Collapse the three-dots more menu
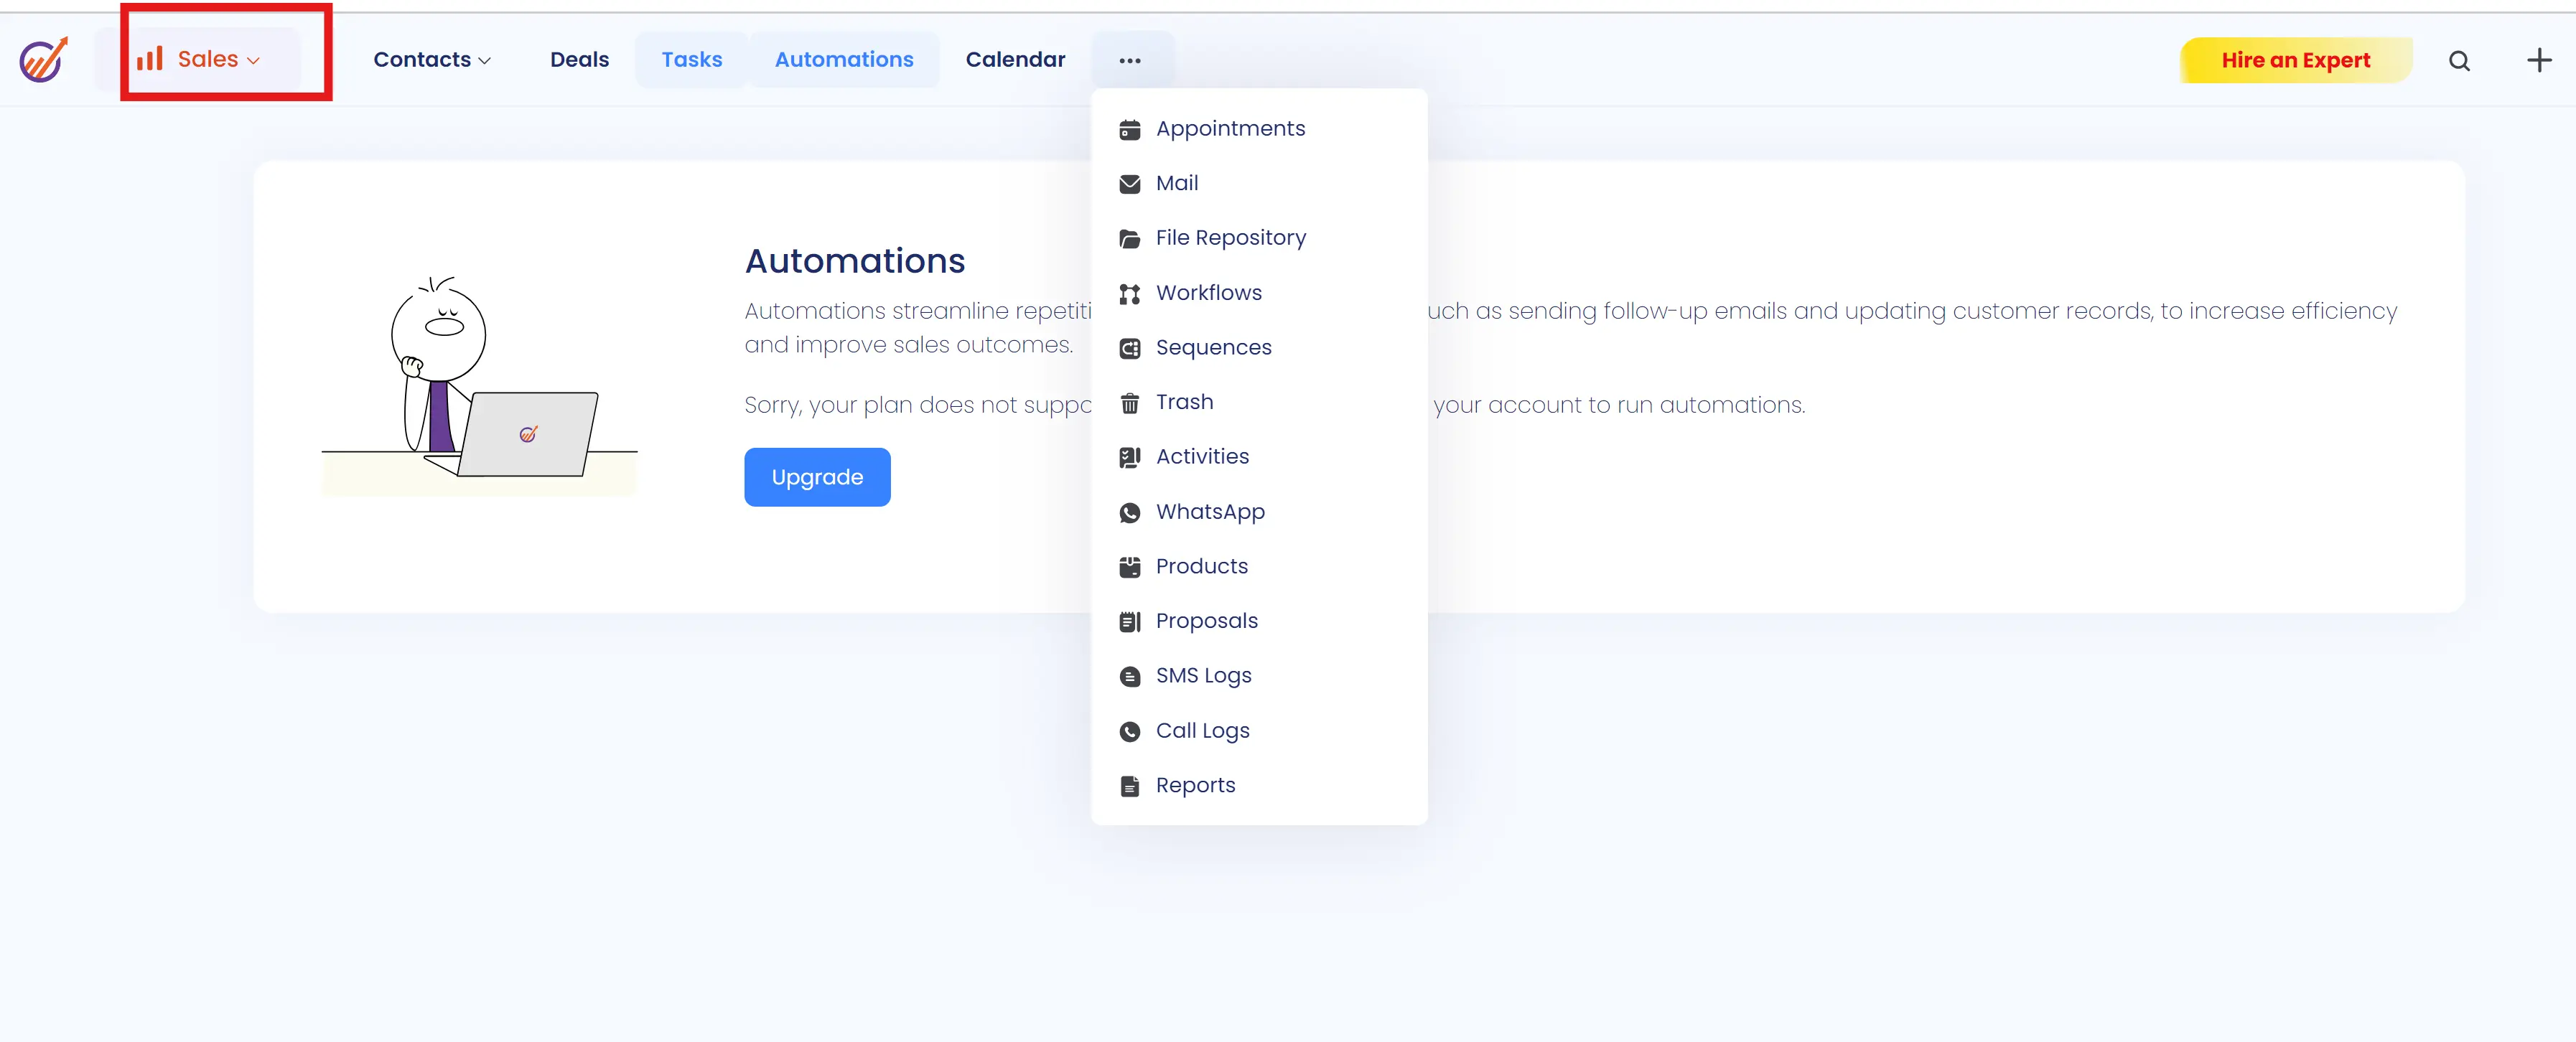Image resolution: width=2576 pixels, height=1042 pixels. click(1129, 61)
